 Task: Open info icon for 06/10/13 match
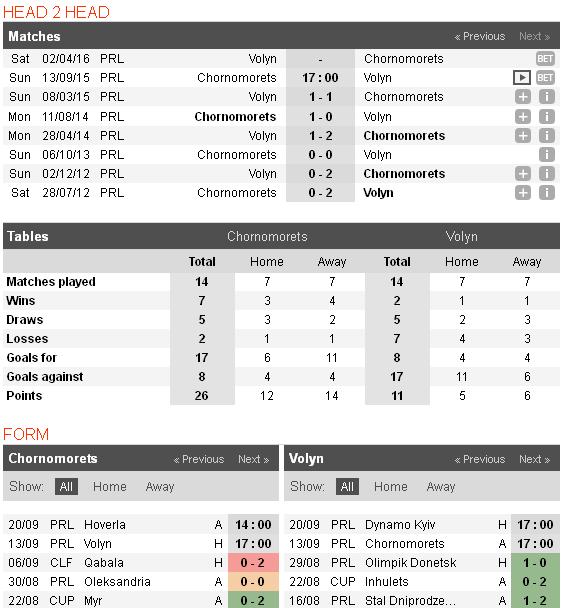tap(547, 154)
